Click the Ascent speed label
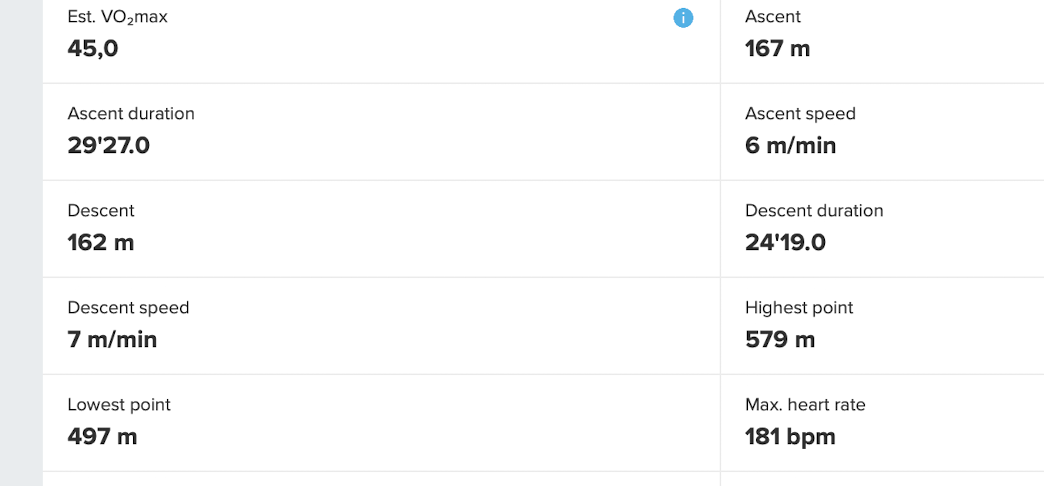 pyautogui.click(x=800, y=114)
